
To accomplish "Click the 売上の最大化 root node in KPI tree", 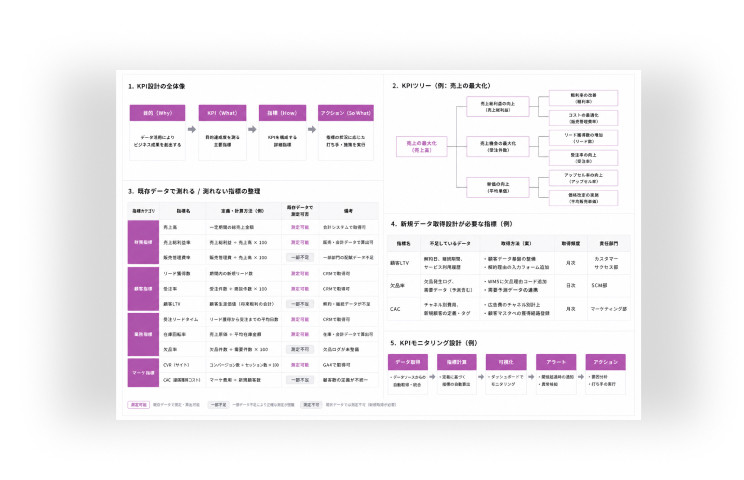I will coord(422,146).
